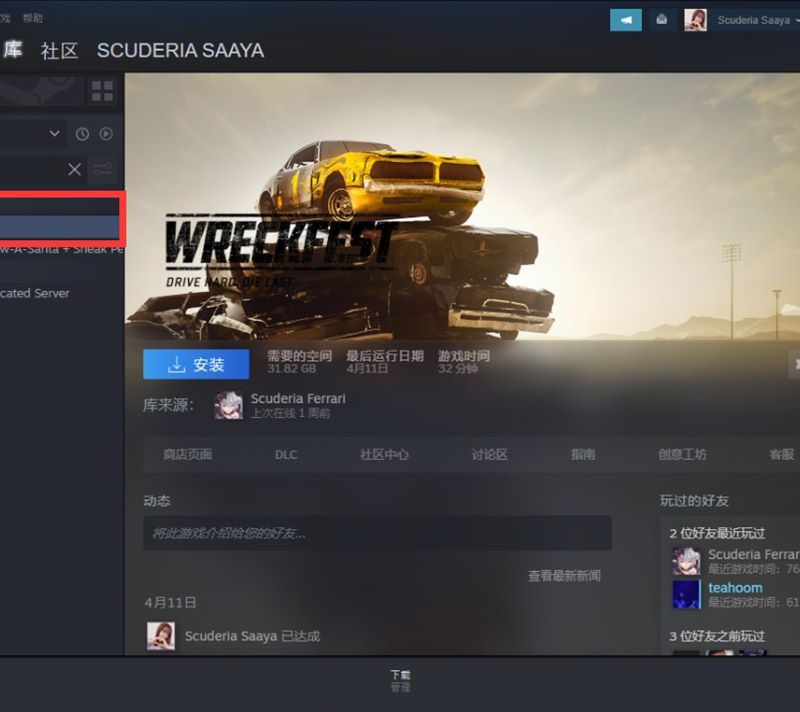Open the teahoom friend name link
800x712 pixels.
[x=735, y=588]
